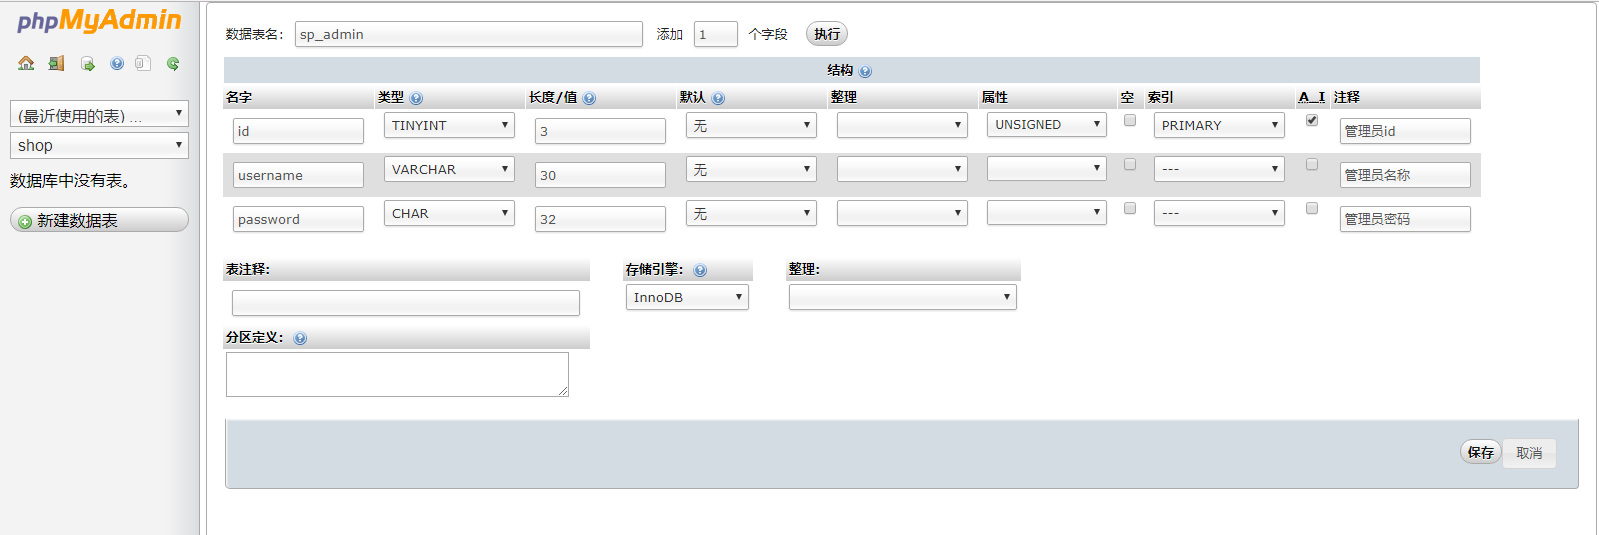1599x535 pixels.
Task: Open the default value dropdown for username row
Action: click(x=751, y=169)
